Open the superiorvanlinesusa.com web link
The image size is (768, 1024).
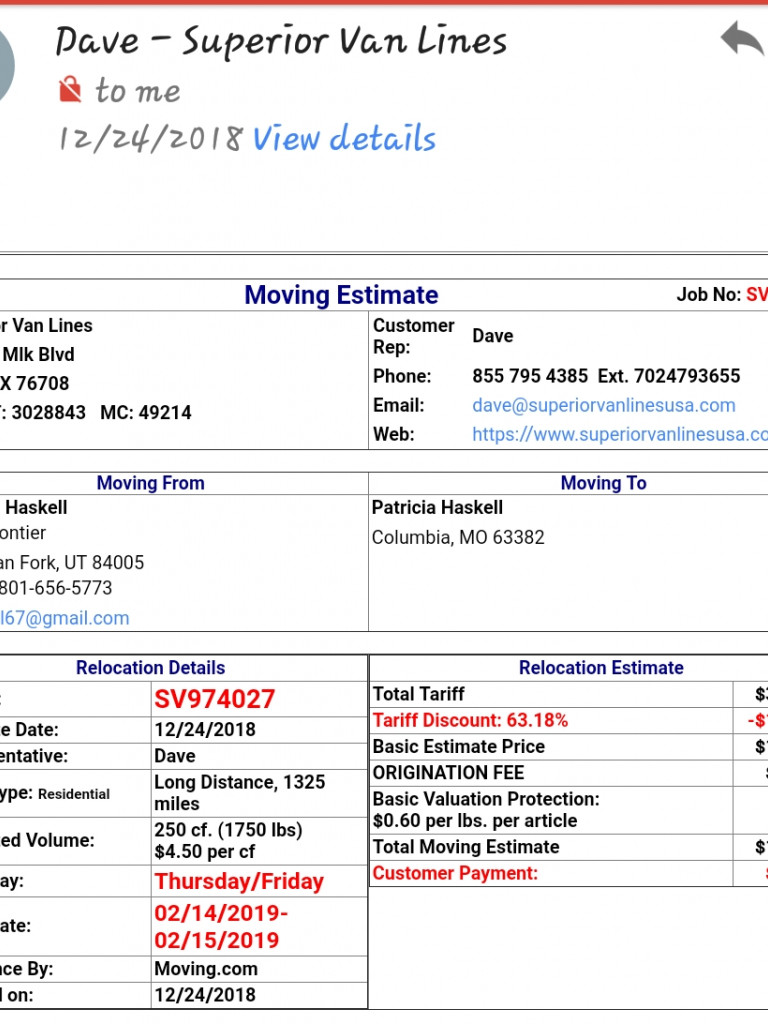pos(620,434)
